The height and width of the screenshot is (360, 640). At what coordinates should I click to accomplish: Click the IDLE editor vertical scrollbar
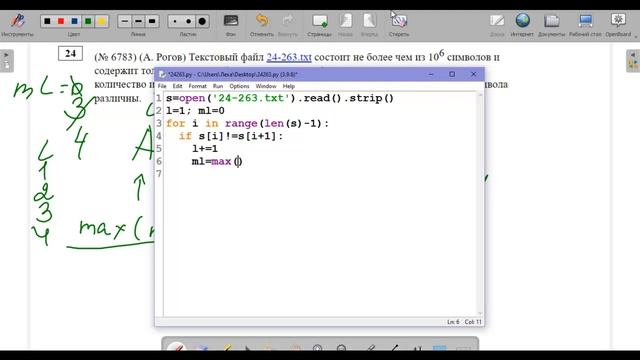(480, 204)
